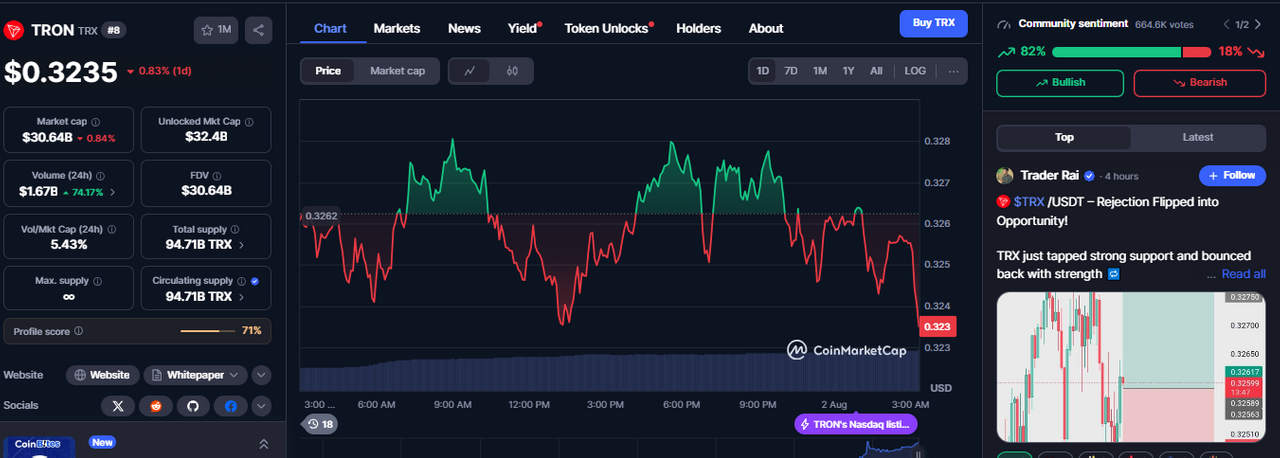The height and width of the screenshot is (458, 1280).
Task: Switch feed to the Top tab
Action: point(1064,137)
